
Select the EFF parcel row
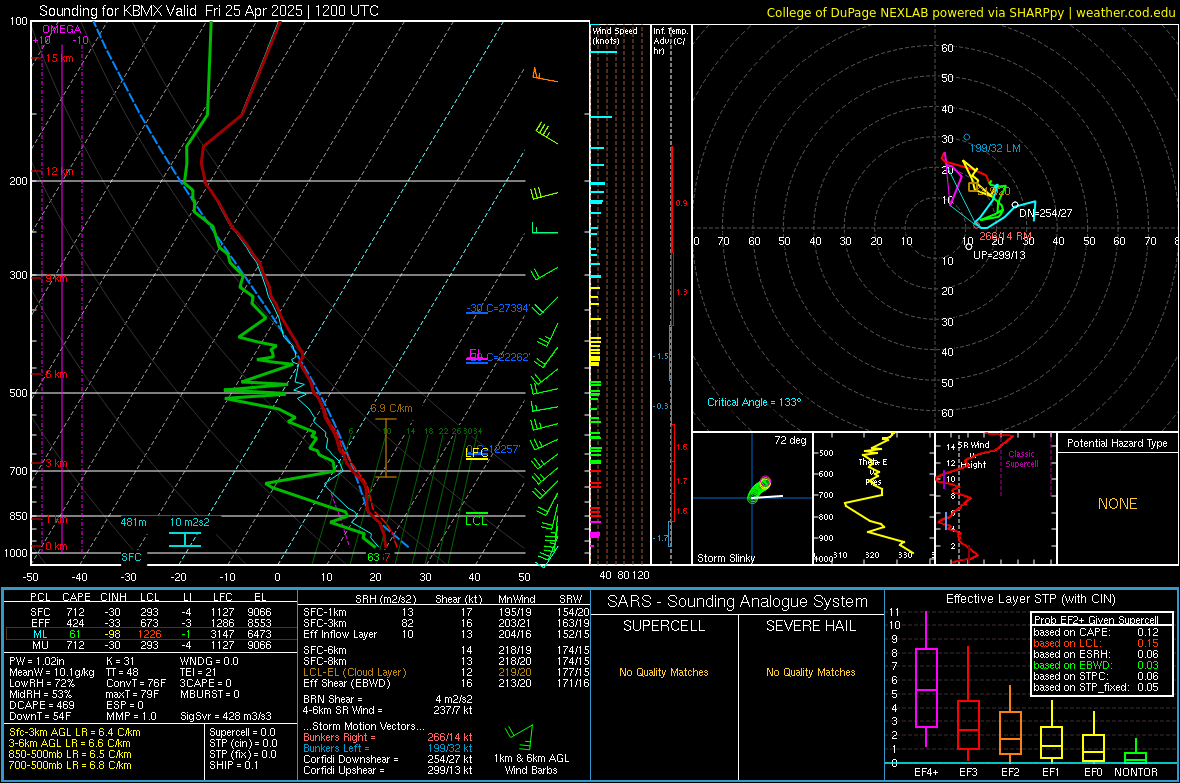pyautogui.click(x=151, y=623)
